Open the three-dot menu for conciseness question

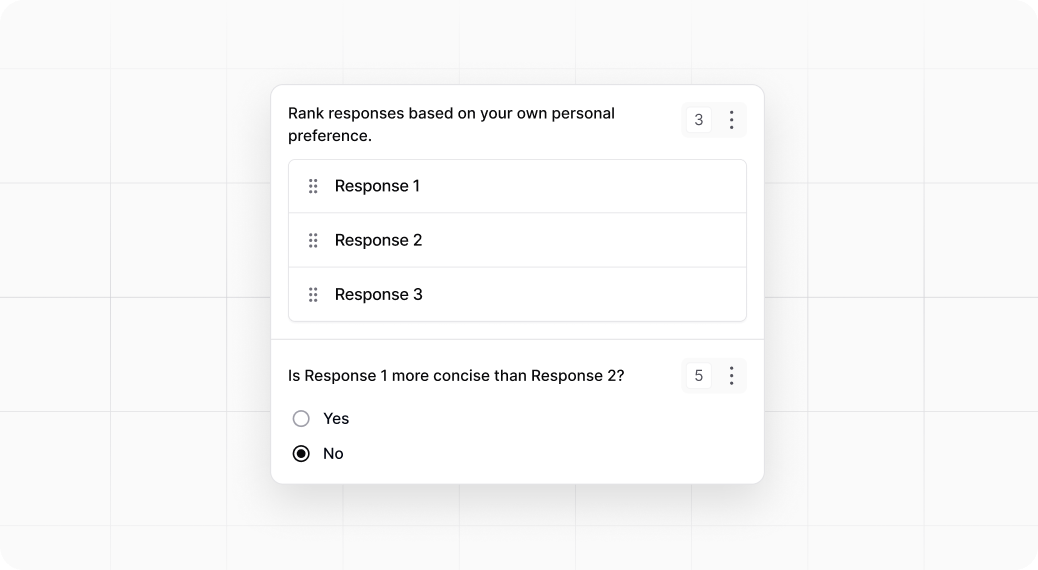click(732, 376)
